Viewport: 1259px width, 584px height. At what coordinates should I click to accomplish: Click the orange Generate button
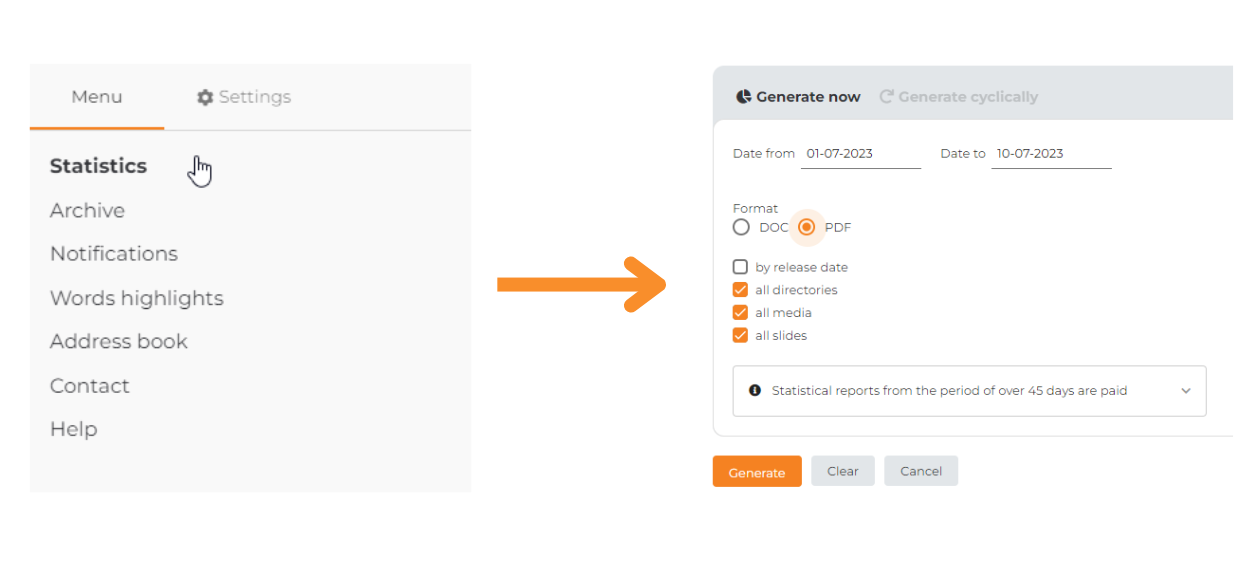(x=757, y=472)
